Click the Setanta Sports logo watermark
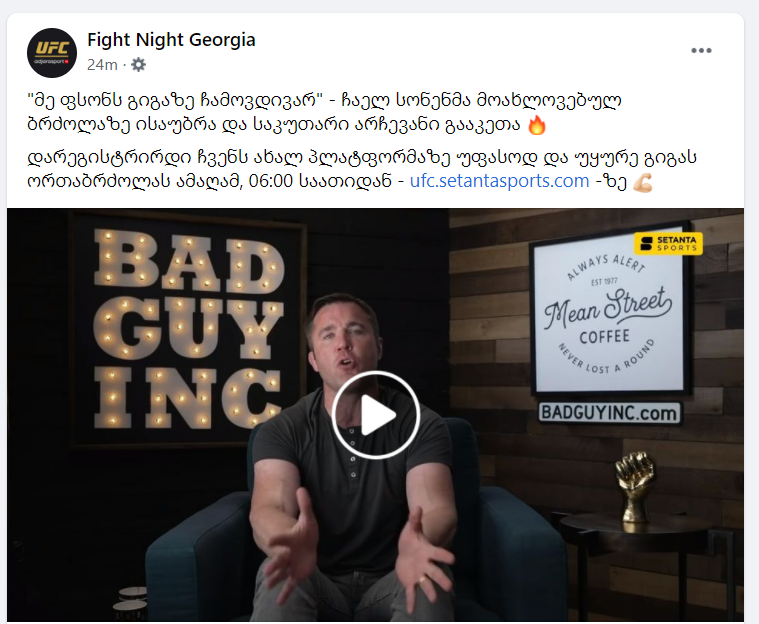 [x=668, y=244]
